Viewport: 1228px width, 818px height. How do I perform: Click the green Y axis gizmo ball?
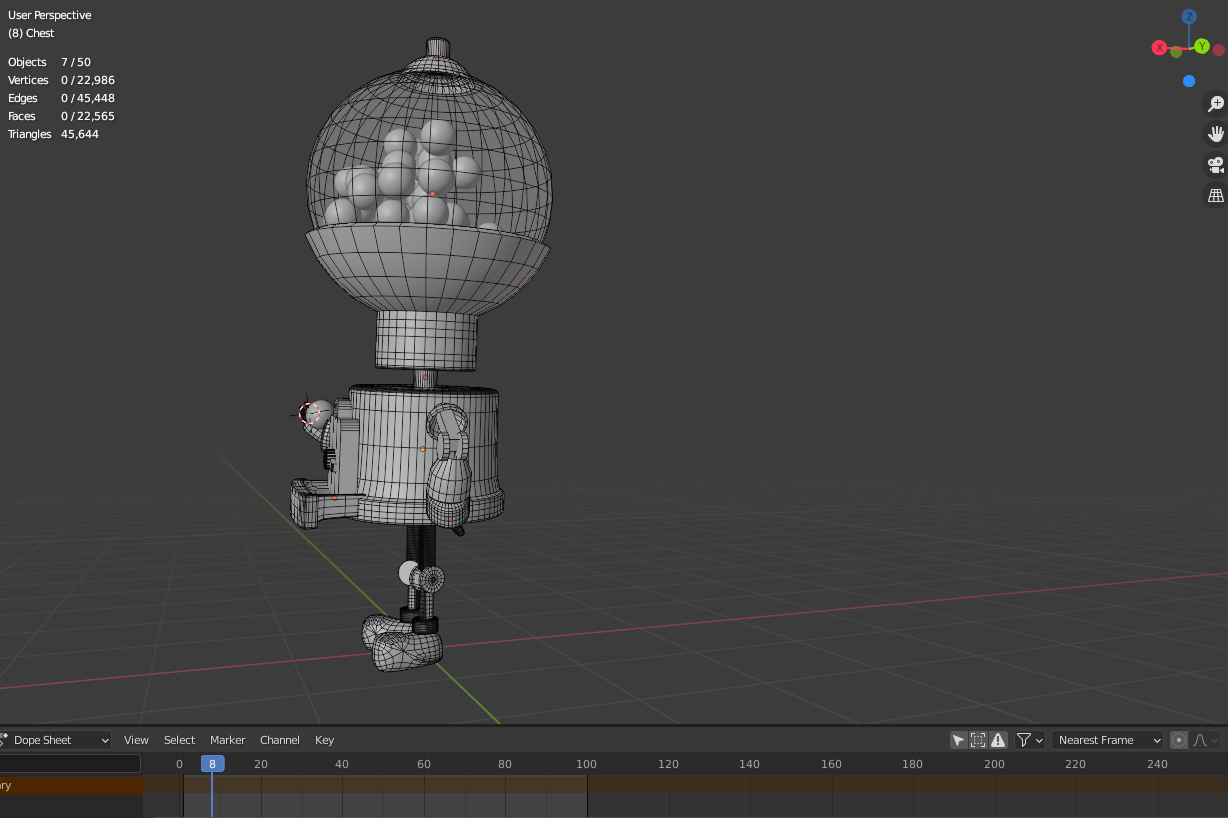[x=1201, y=46]
